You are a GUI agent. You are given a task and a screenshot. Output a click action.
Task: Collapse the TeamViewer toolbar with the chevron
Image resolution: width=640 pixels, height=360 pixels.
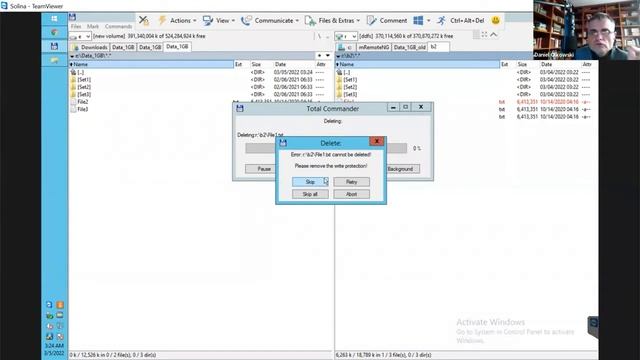[x=493, y=35]
